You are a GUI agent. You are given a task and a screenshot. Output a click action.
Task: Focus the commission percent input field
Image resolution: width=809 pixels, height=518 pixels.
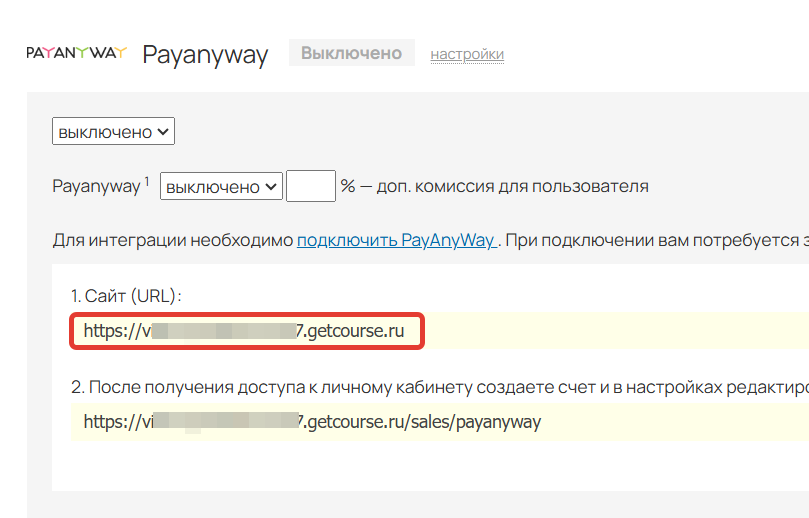(x=311, y=186)
